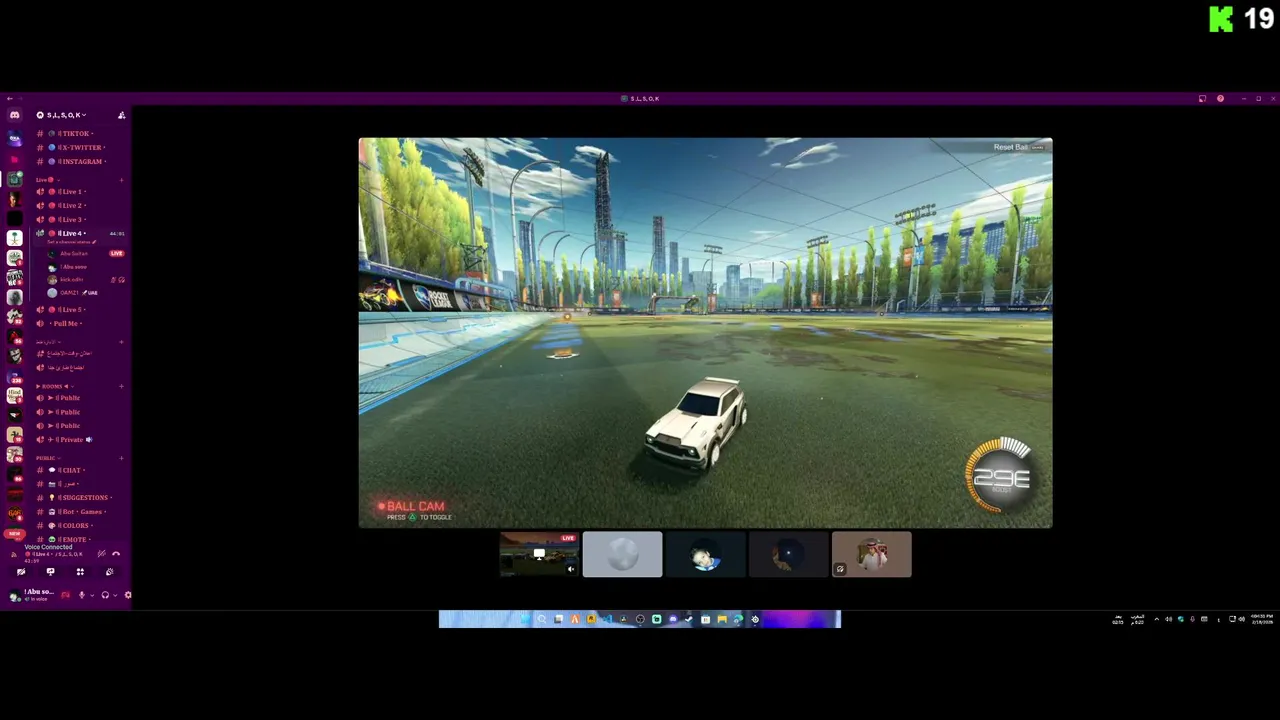The width and height of the screenshot is (1280, 720).
Task: Select the man in headdress participant tile
Action: [x=871, y=554]
